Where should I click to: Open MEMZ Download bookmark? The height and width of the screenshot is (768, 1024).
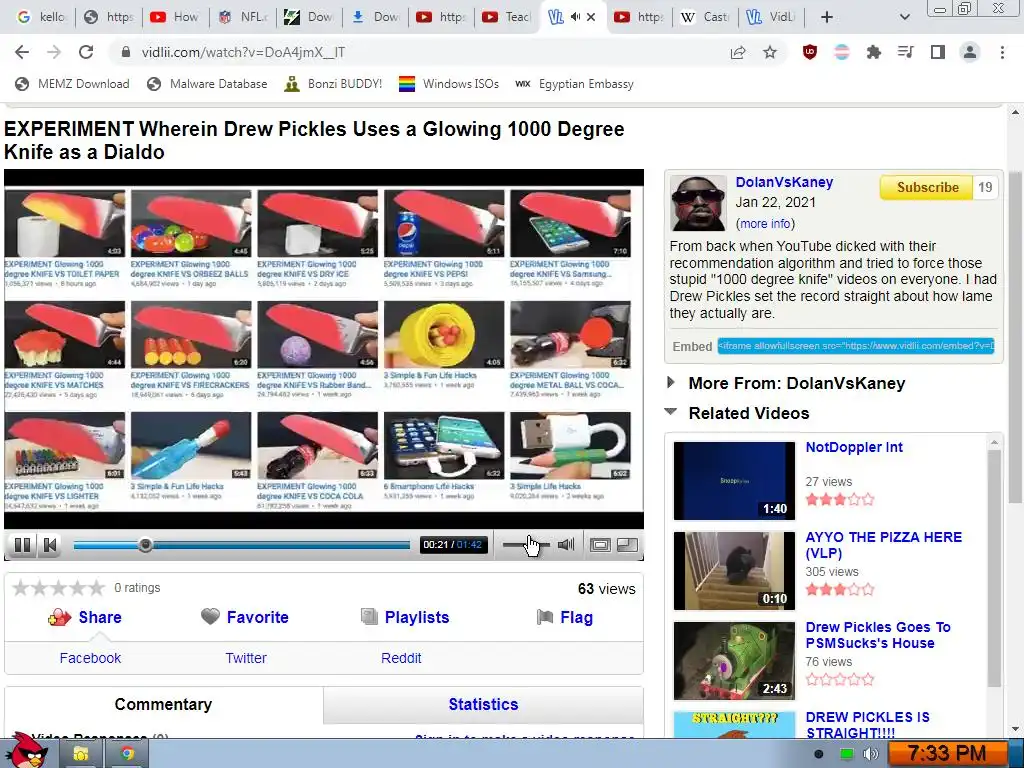tap(72, 84)
